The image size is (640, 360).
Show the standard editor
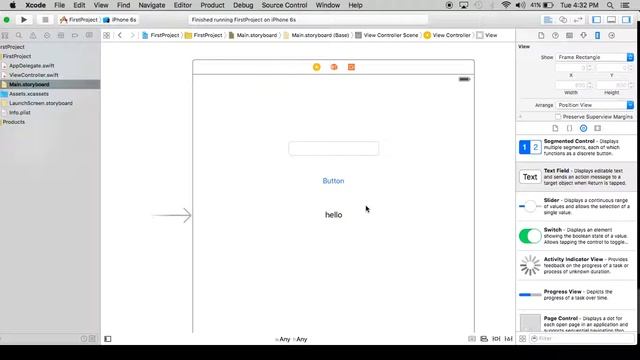pos(548,20)
